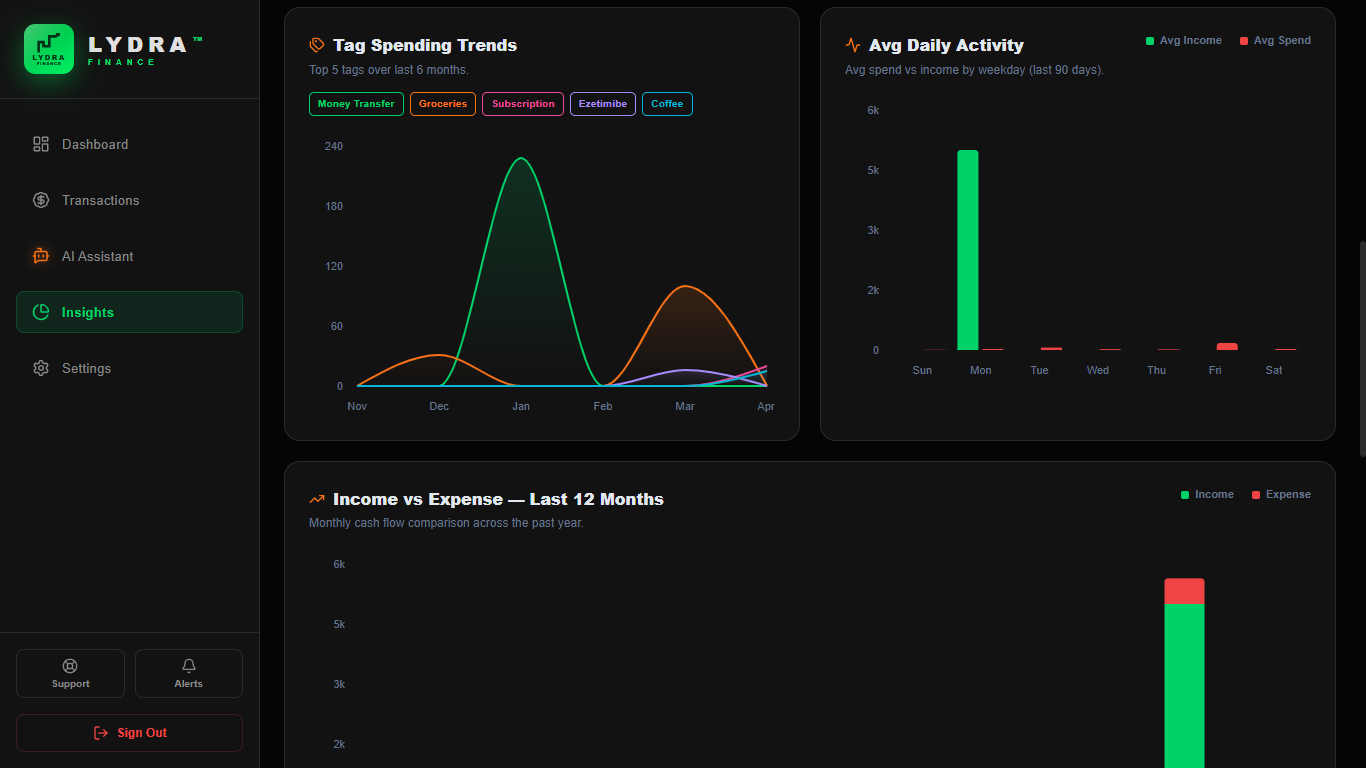Toggle the Coffee tag chip
Screen dimensions: 1366x768
[x=667, y=104]
